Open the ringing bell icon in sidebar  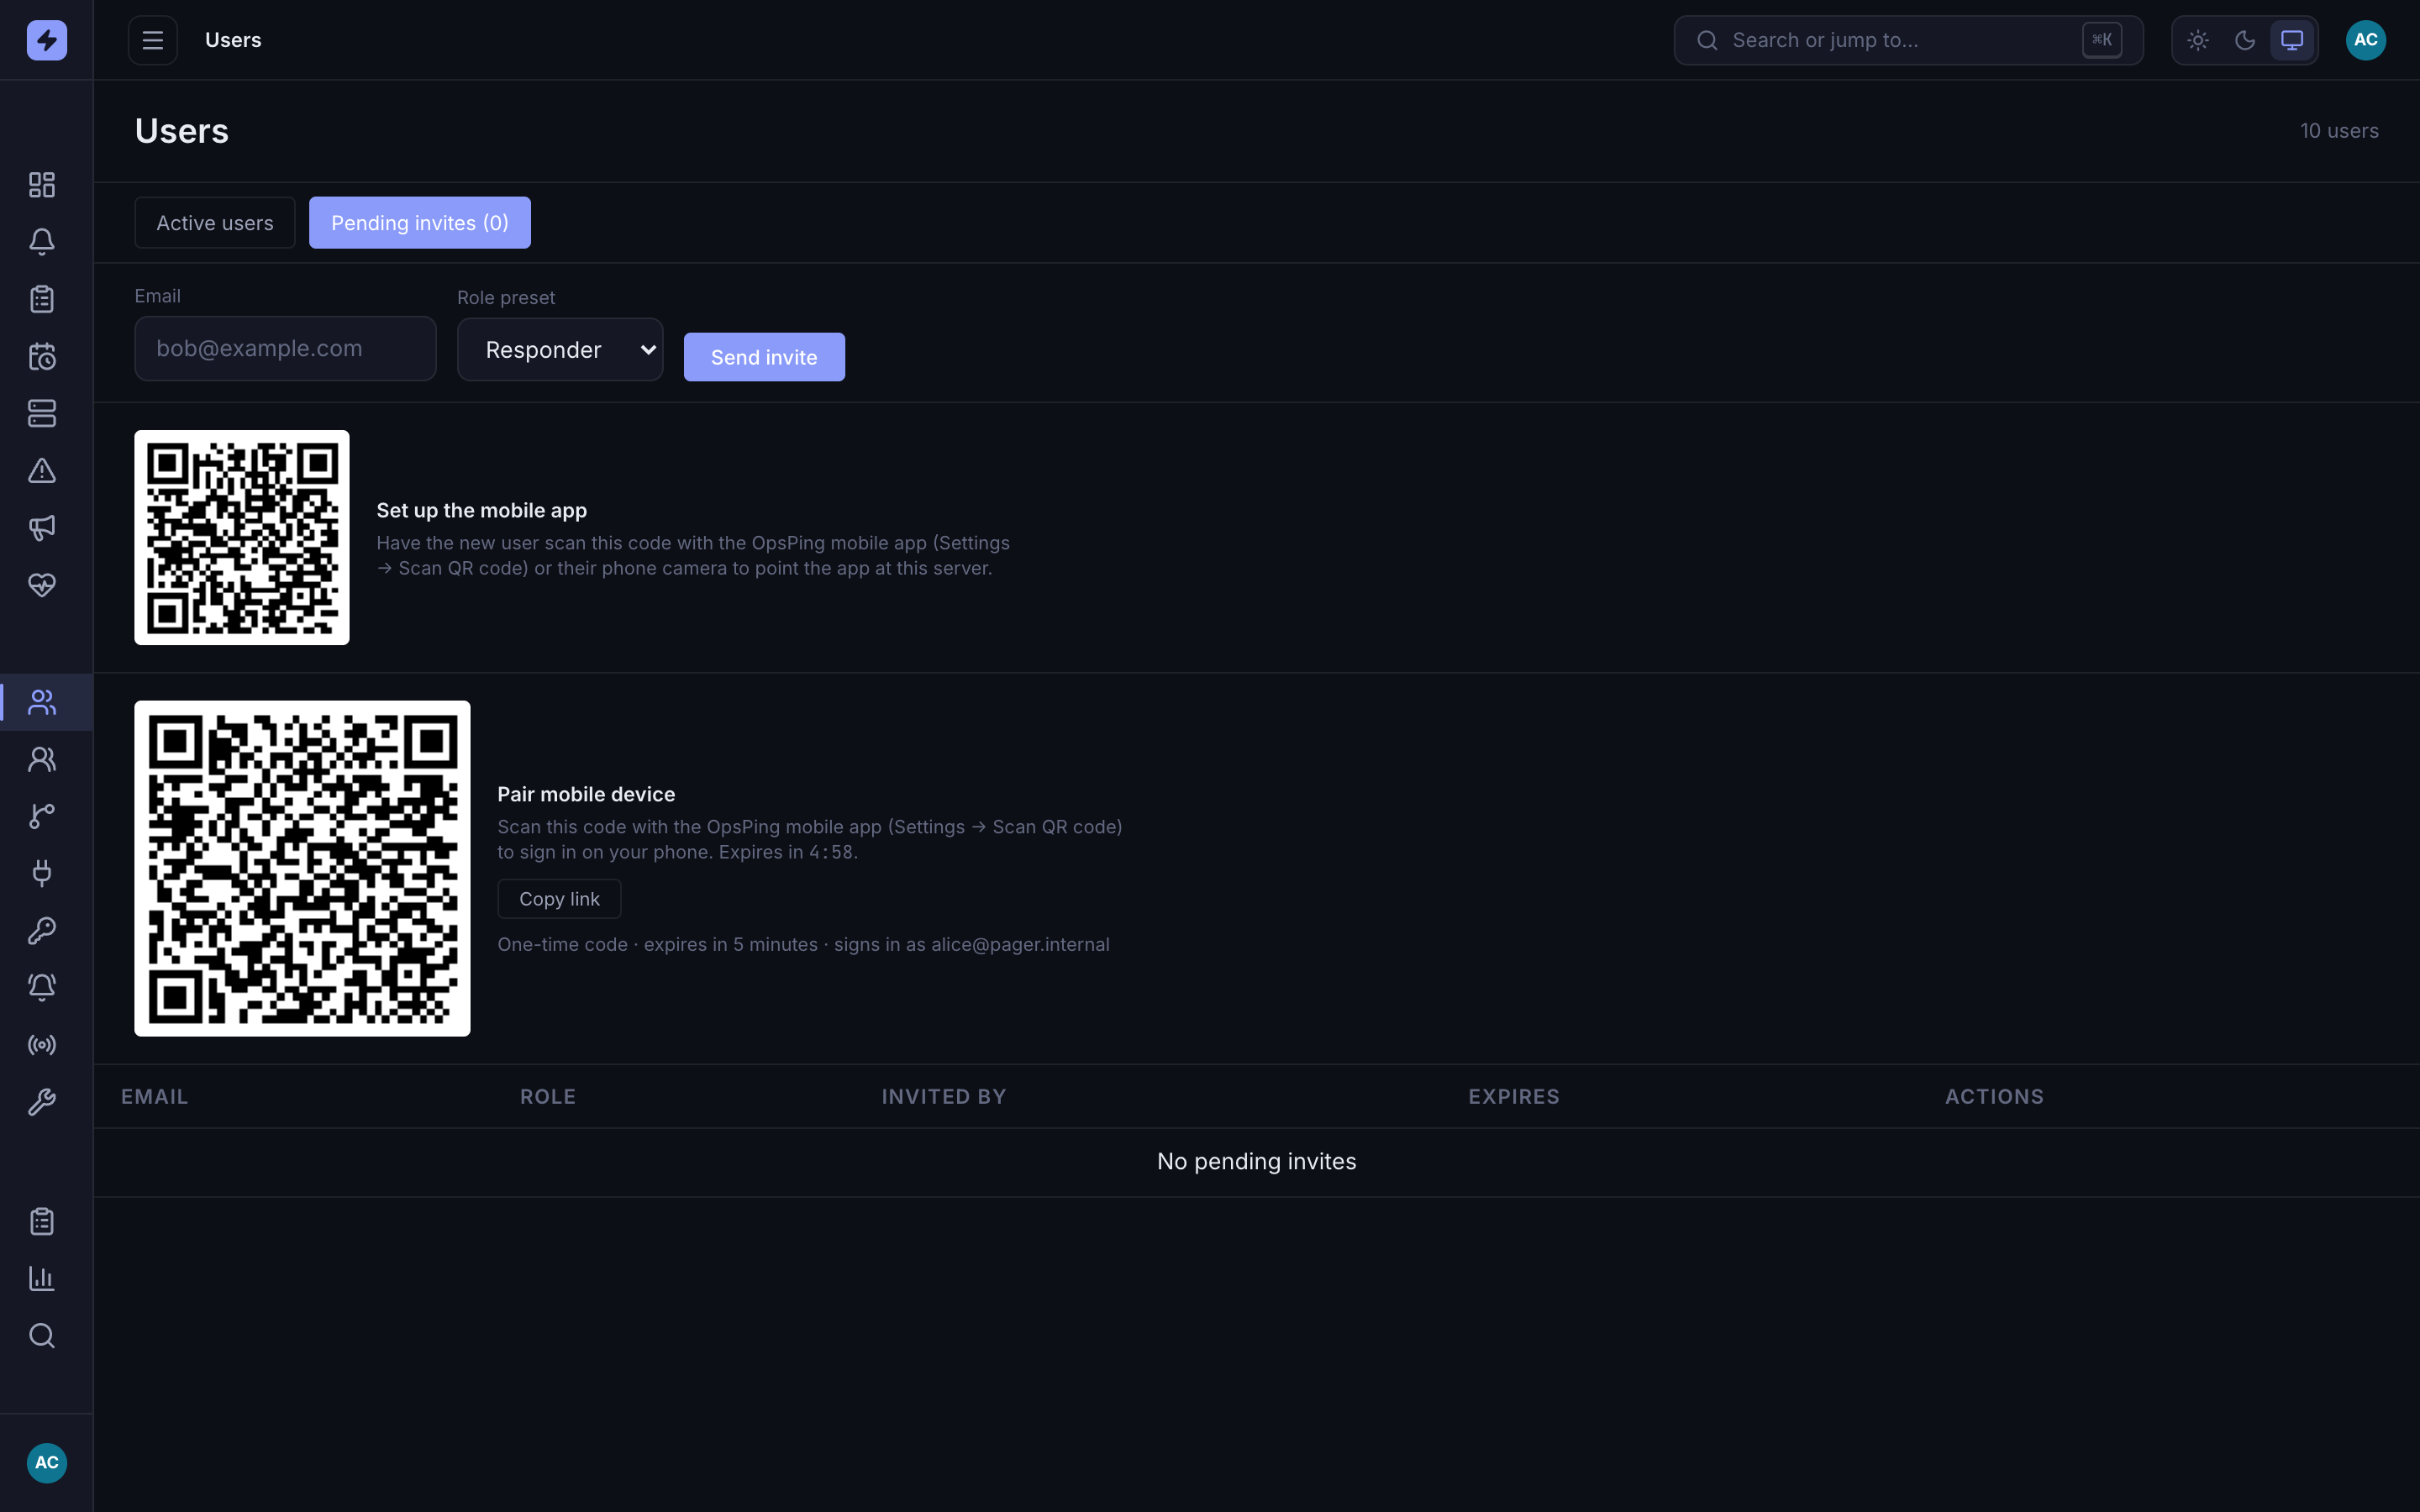(42, 987)
